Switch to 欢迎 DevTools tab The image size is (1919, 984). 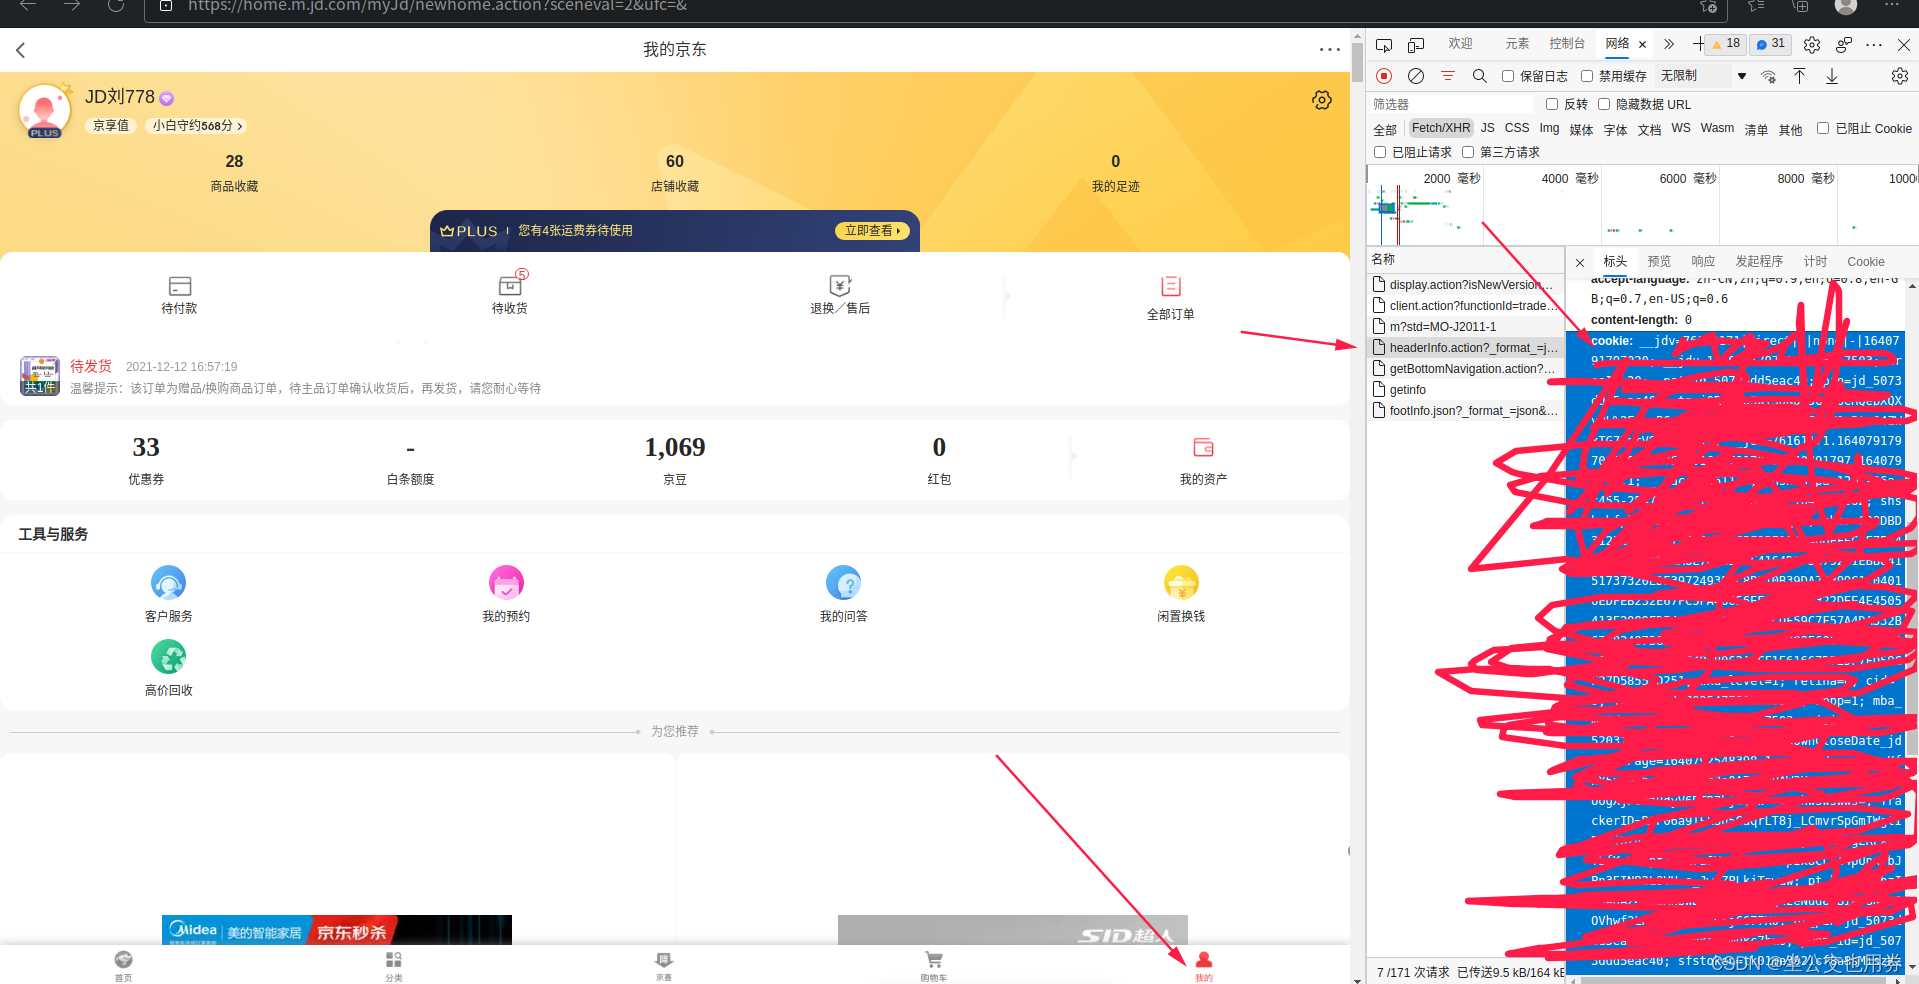tap(1460, 44)
